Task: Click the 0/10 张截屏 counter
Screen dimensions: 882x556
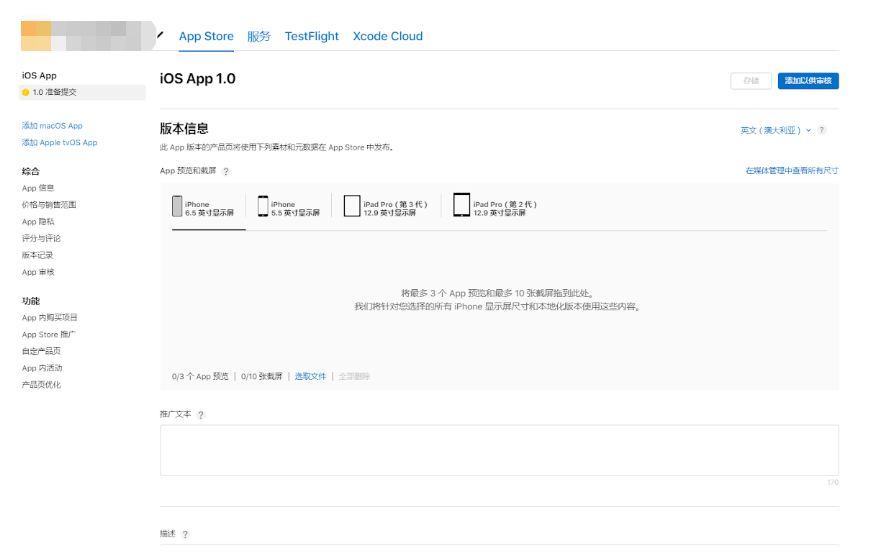Action: pyautogui.click(x=262, y=376)
